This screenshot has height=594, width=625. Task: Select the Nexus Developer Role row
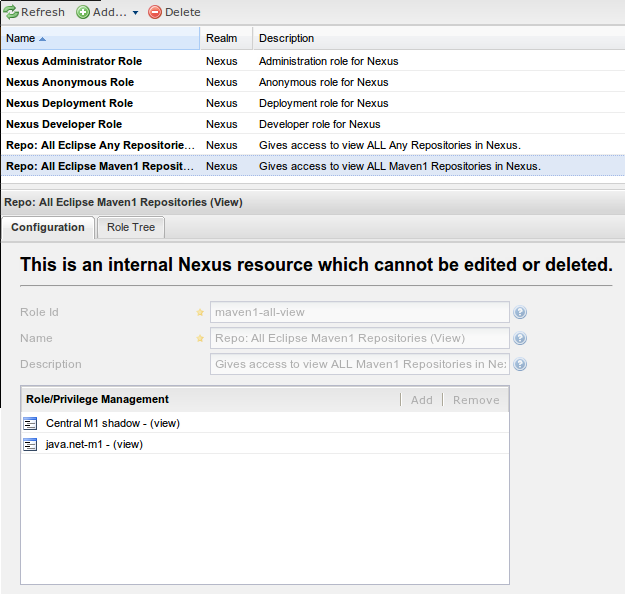tap(313, 124)
